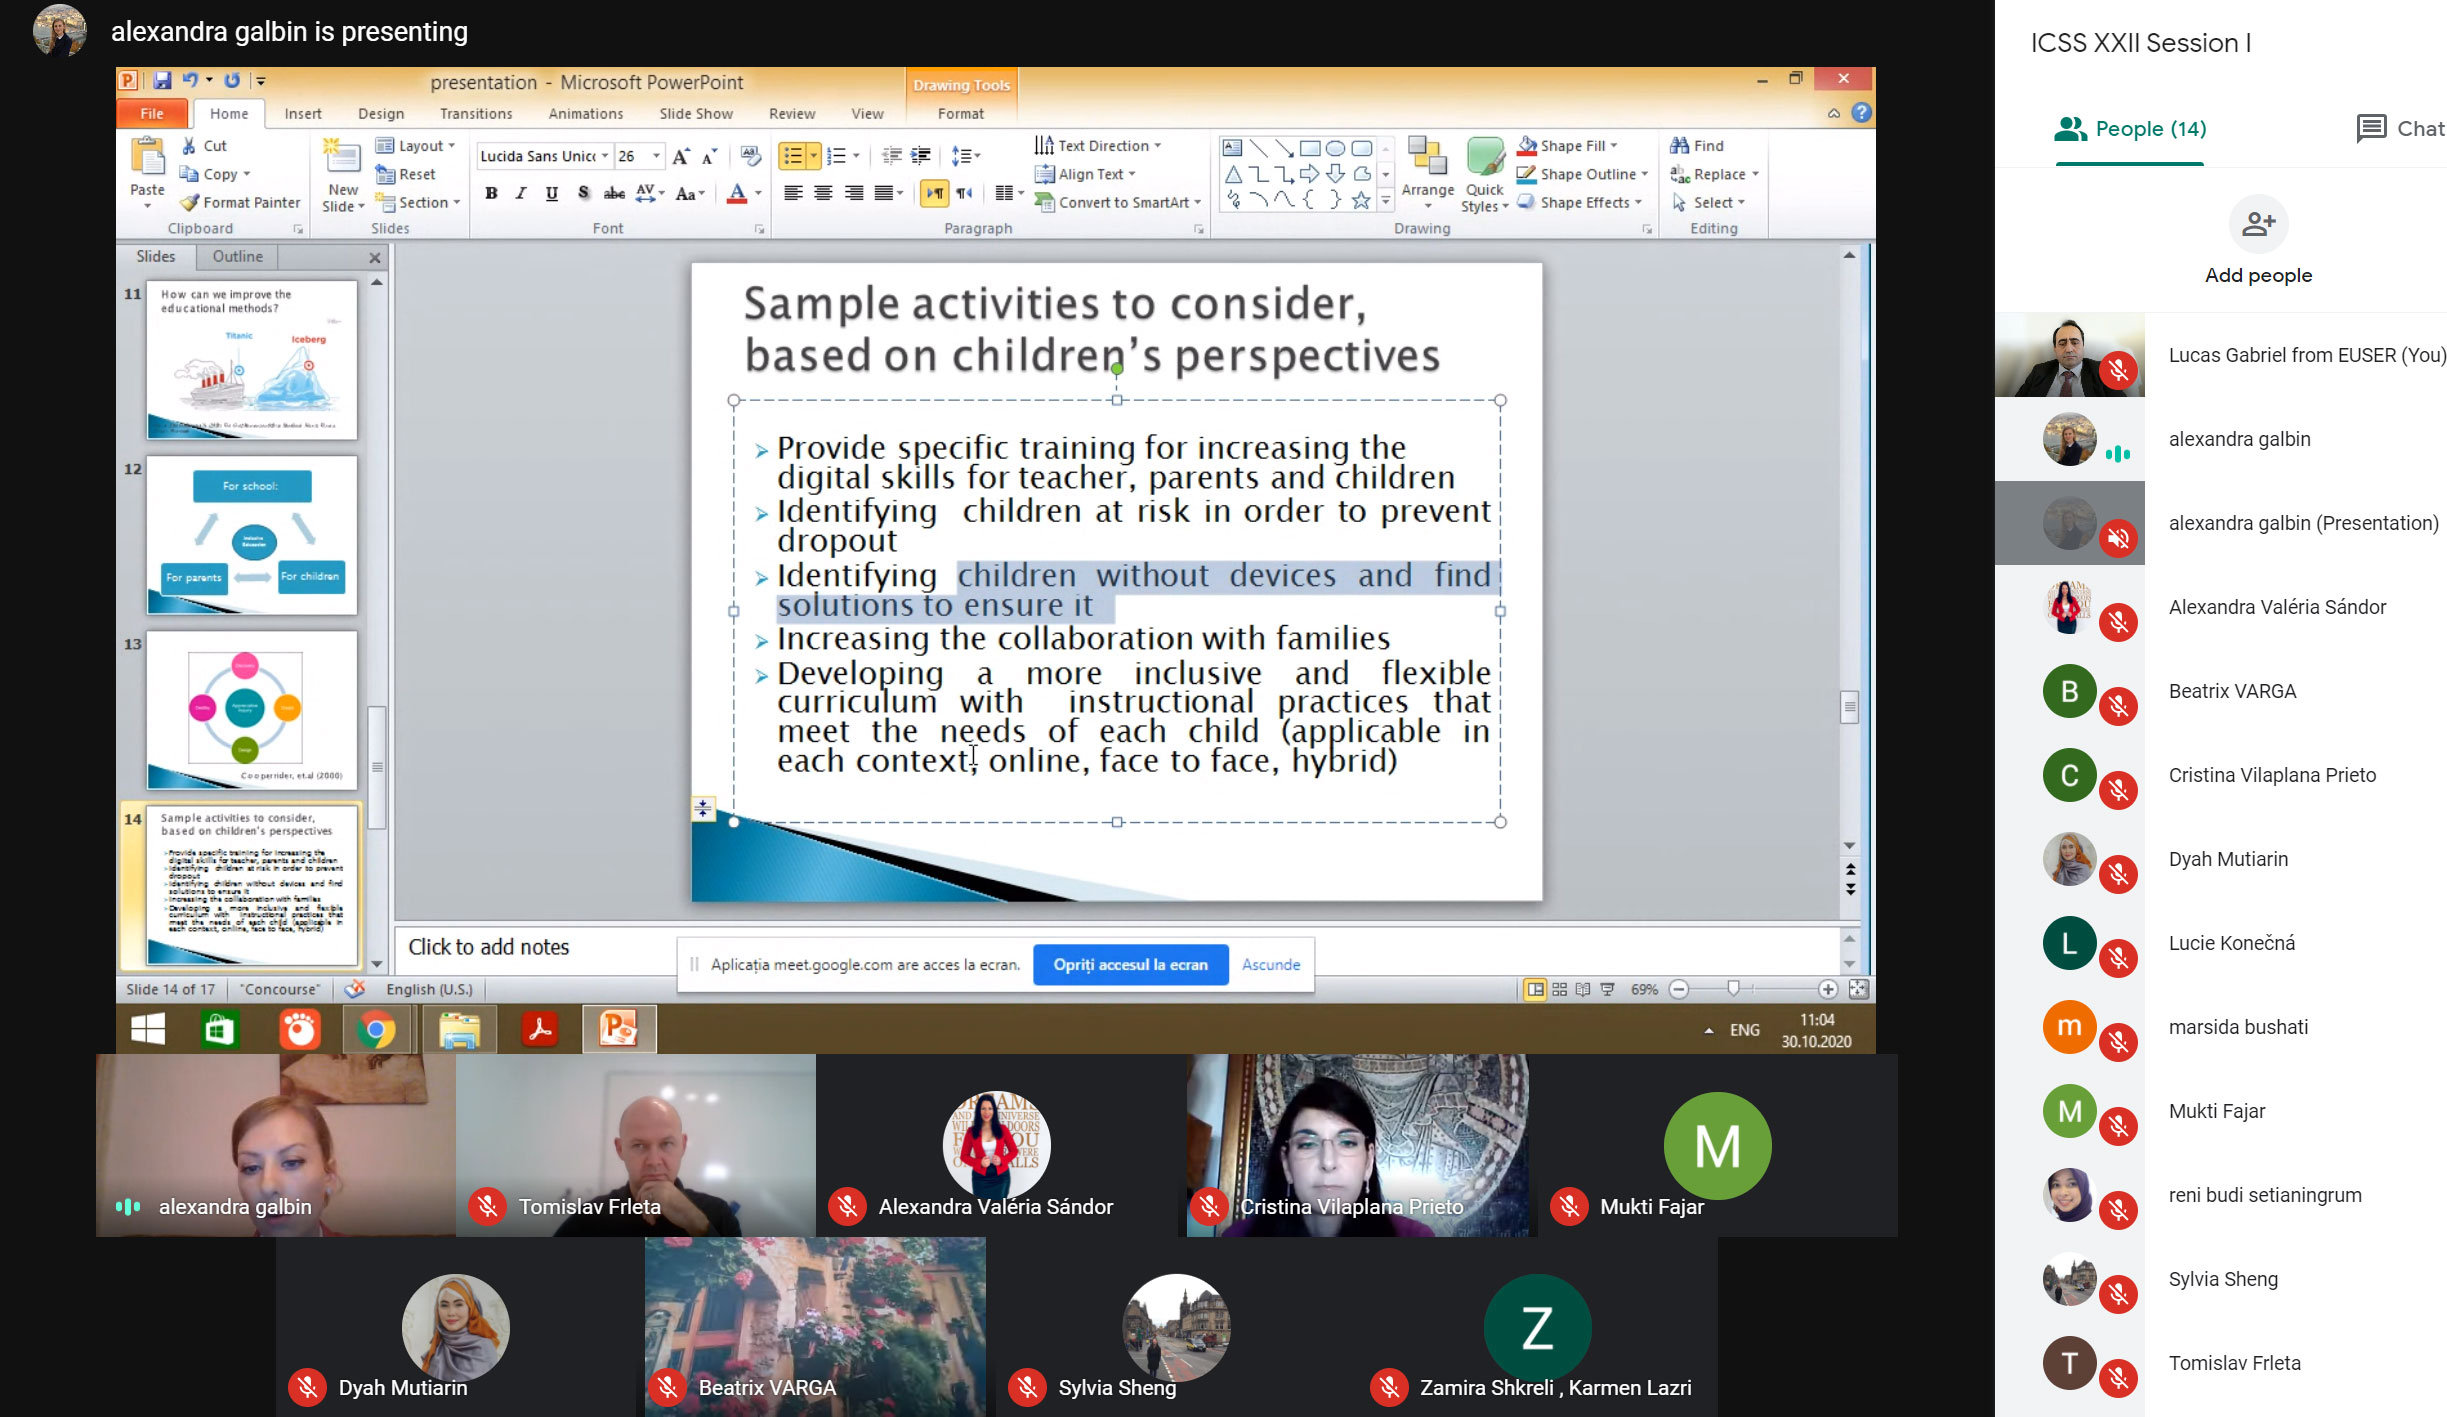The width and height of the screenshot is (2447, 1417).
Task: Click the Ascunde link
Action: [1271, 965]
